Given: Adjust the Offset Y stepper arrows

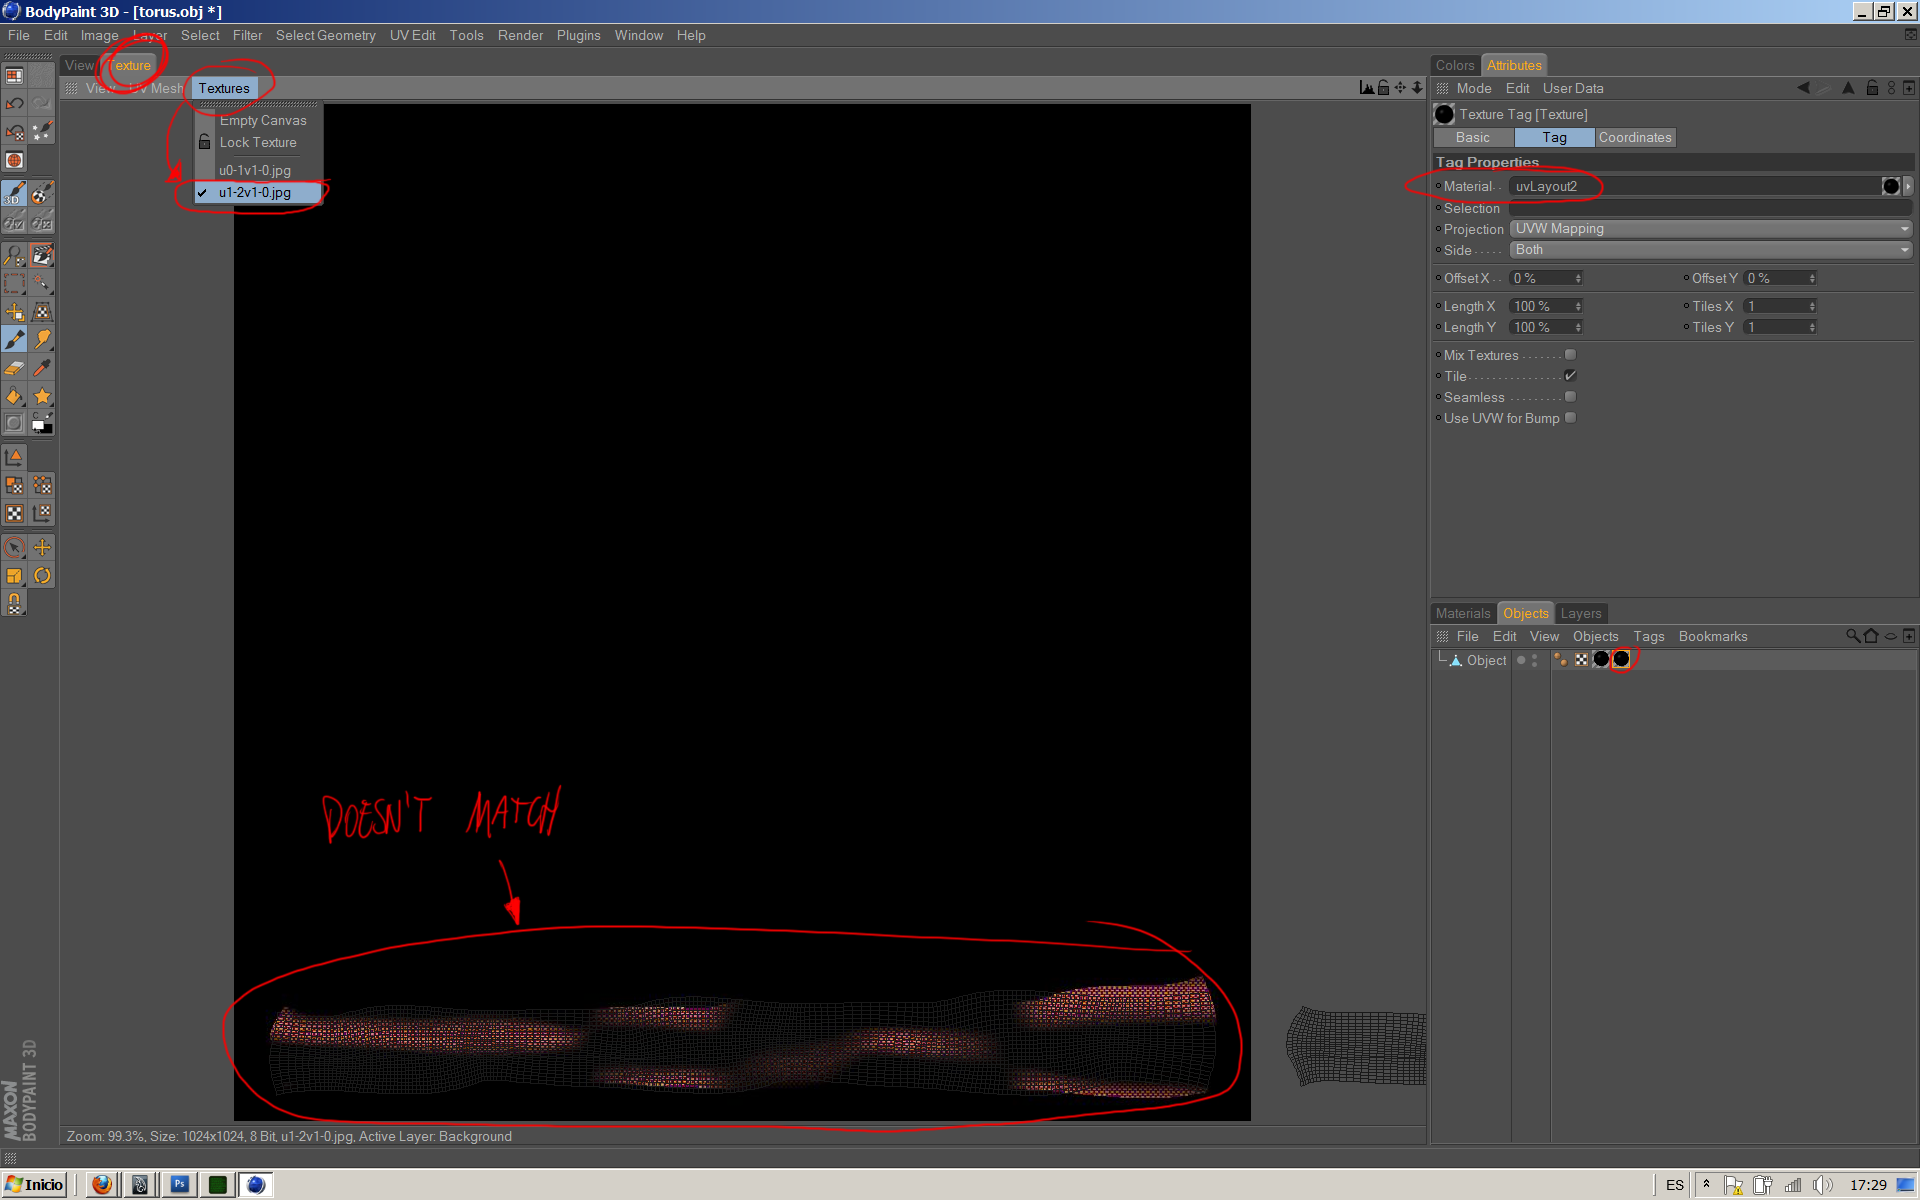Looking at the screenshot, I should click(x=1812, y=278).
